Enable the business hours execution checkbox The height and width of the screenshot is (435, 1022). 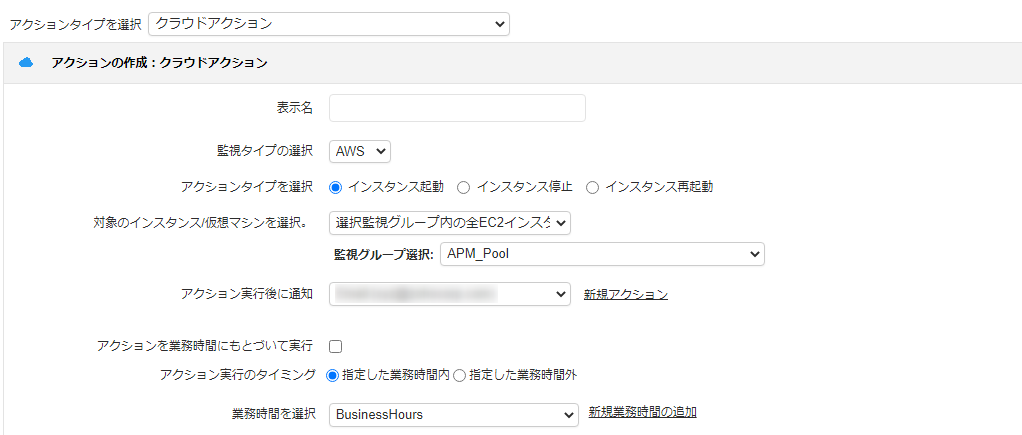[336, 347]
